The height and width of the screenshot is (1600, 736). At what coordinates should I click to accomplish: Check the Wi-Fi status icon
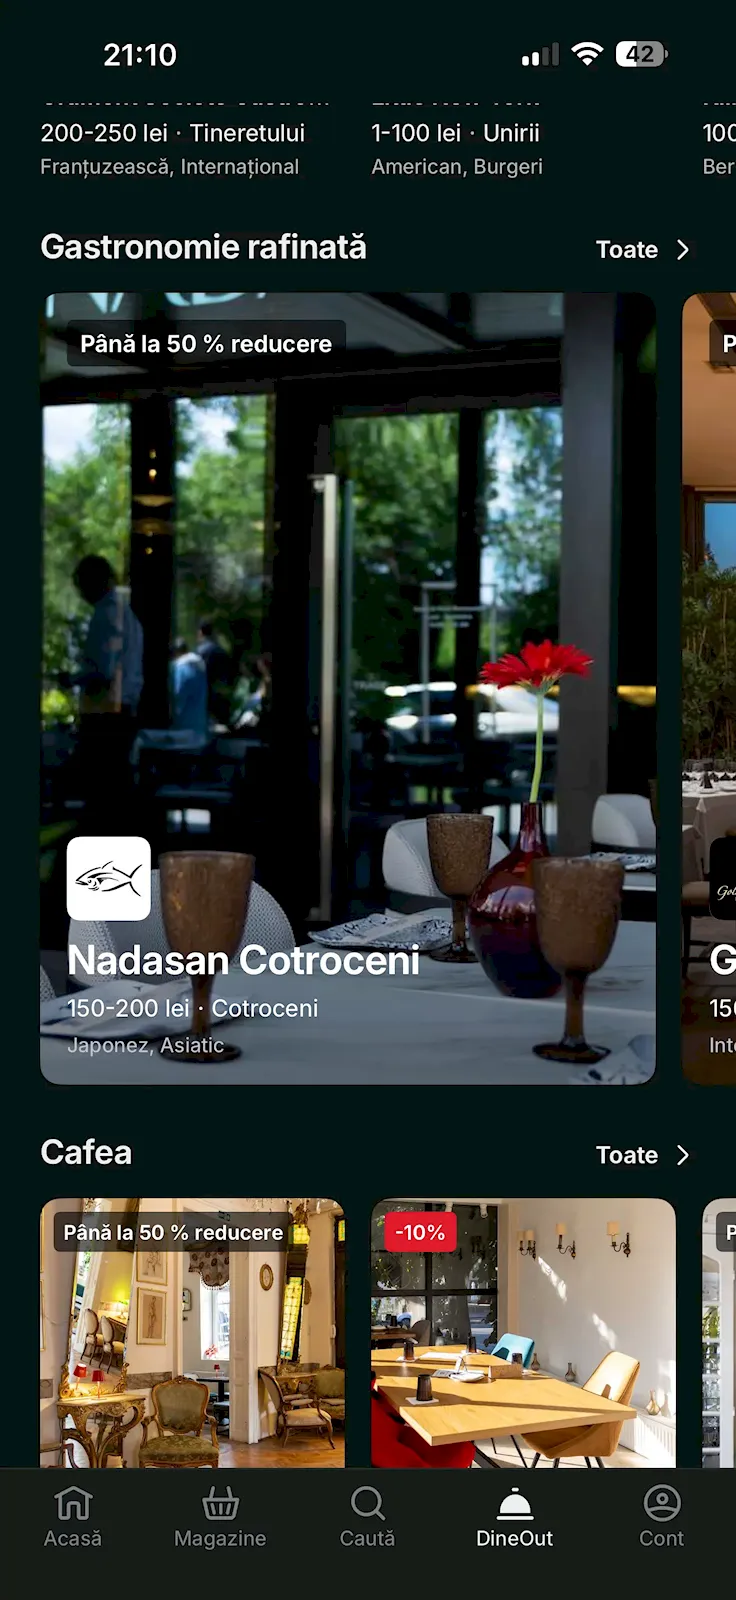tap(587, 54)
